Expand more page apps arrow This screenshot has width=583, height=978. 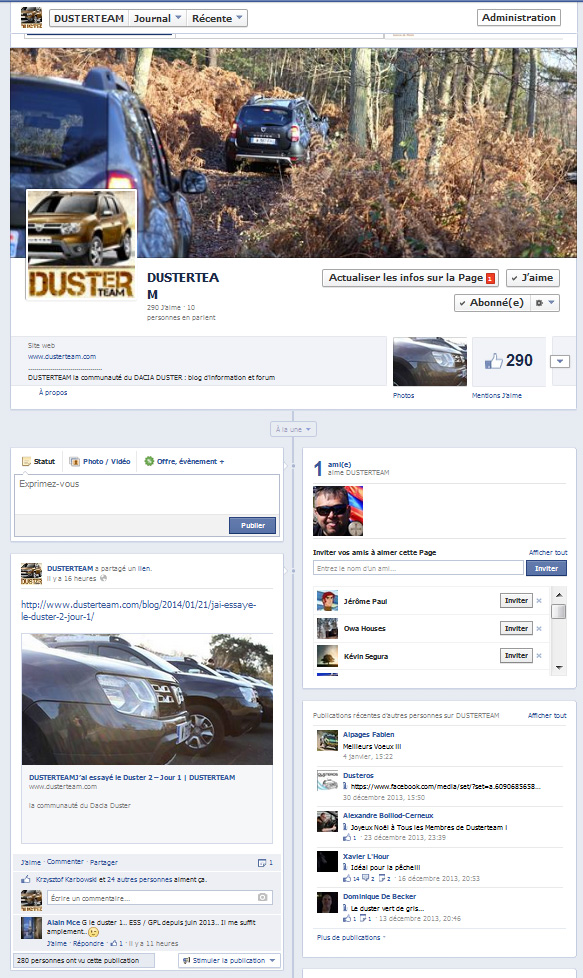(x=560, y=362)
